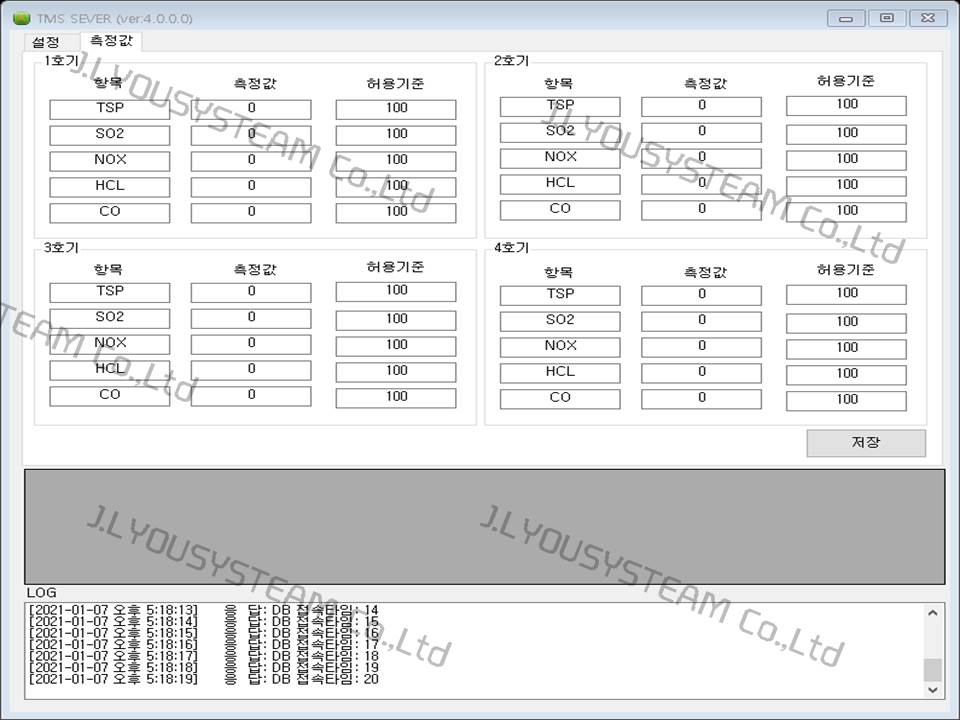Click the gray panel above LOG

(x=484, y=527)
